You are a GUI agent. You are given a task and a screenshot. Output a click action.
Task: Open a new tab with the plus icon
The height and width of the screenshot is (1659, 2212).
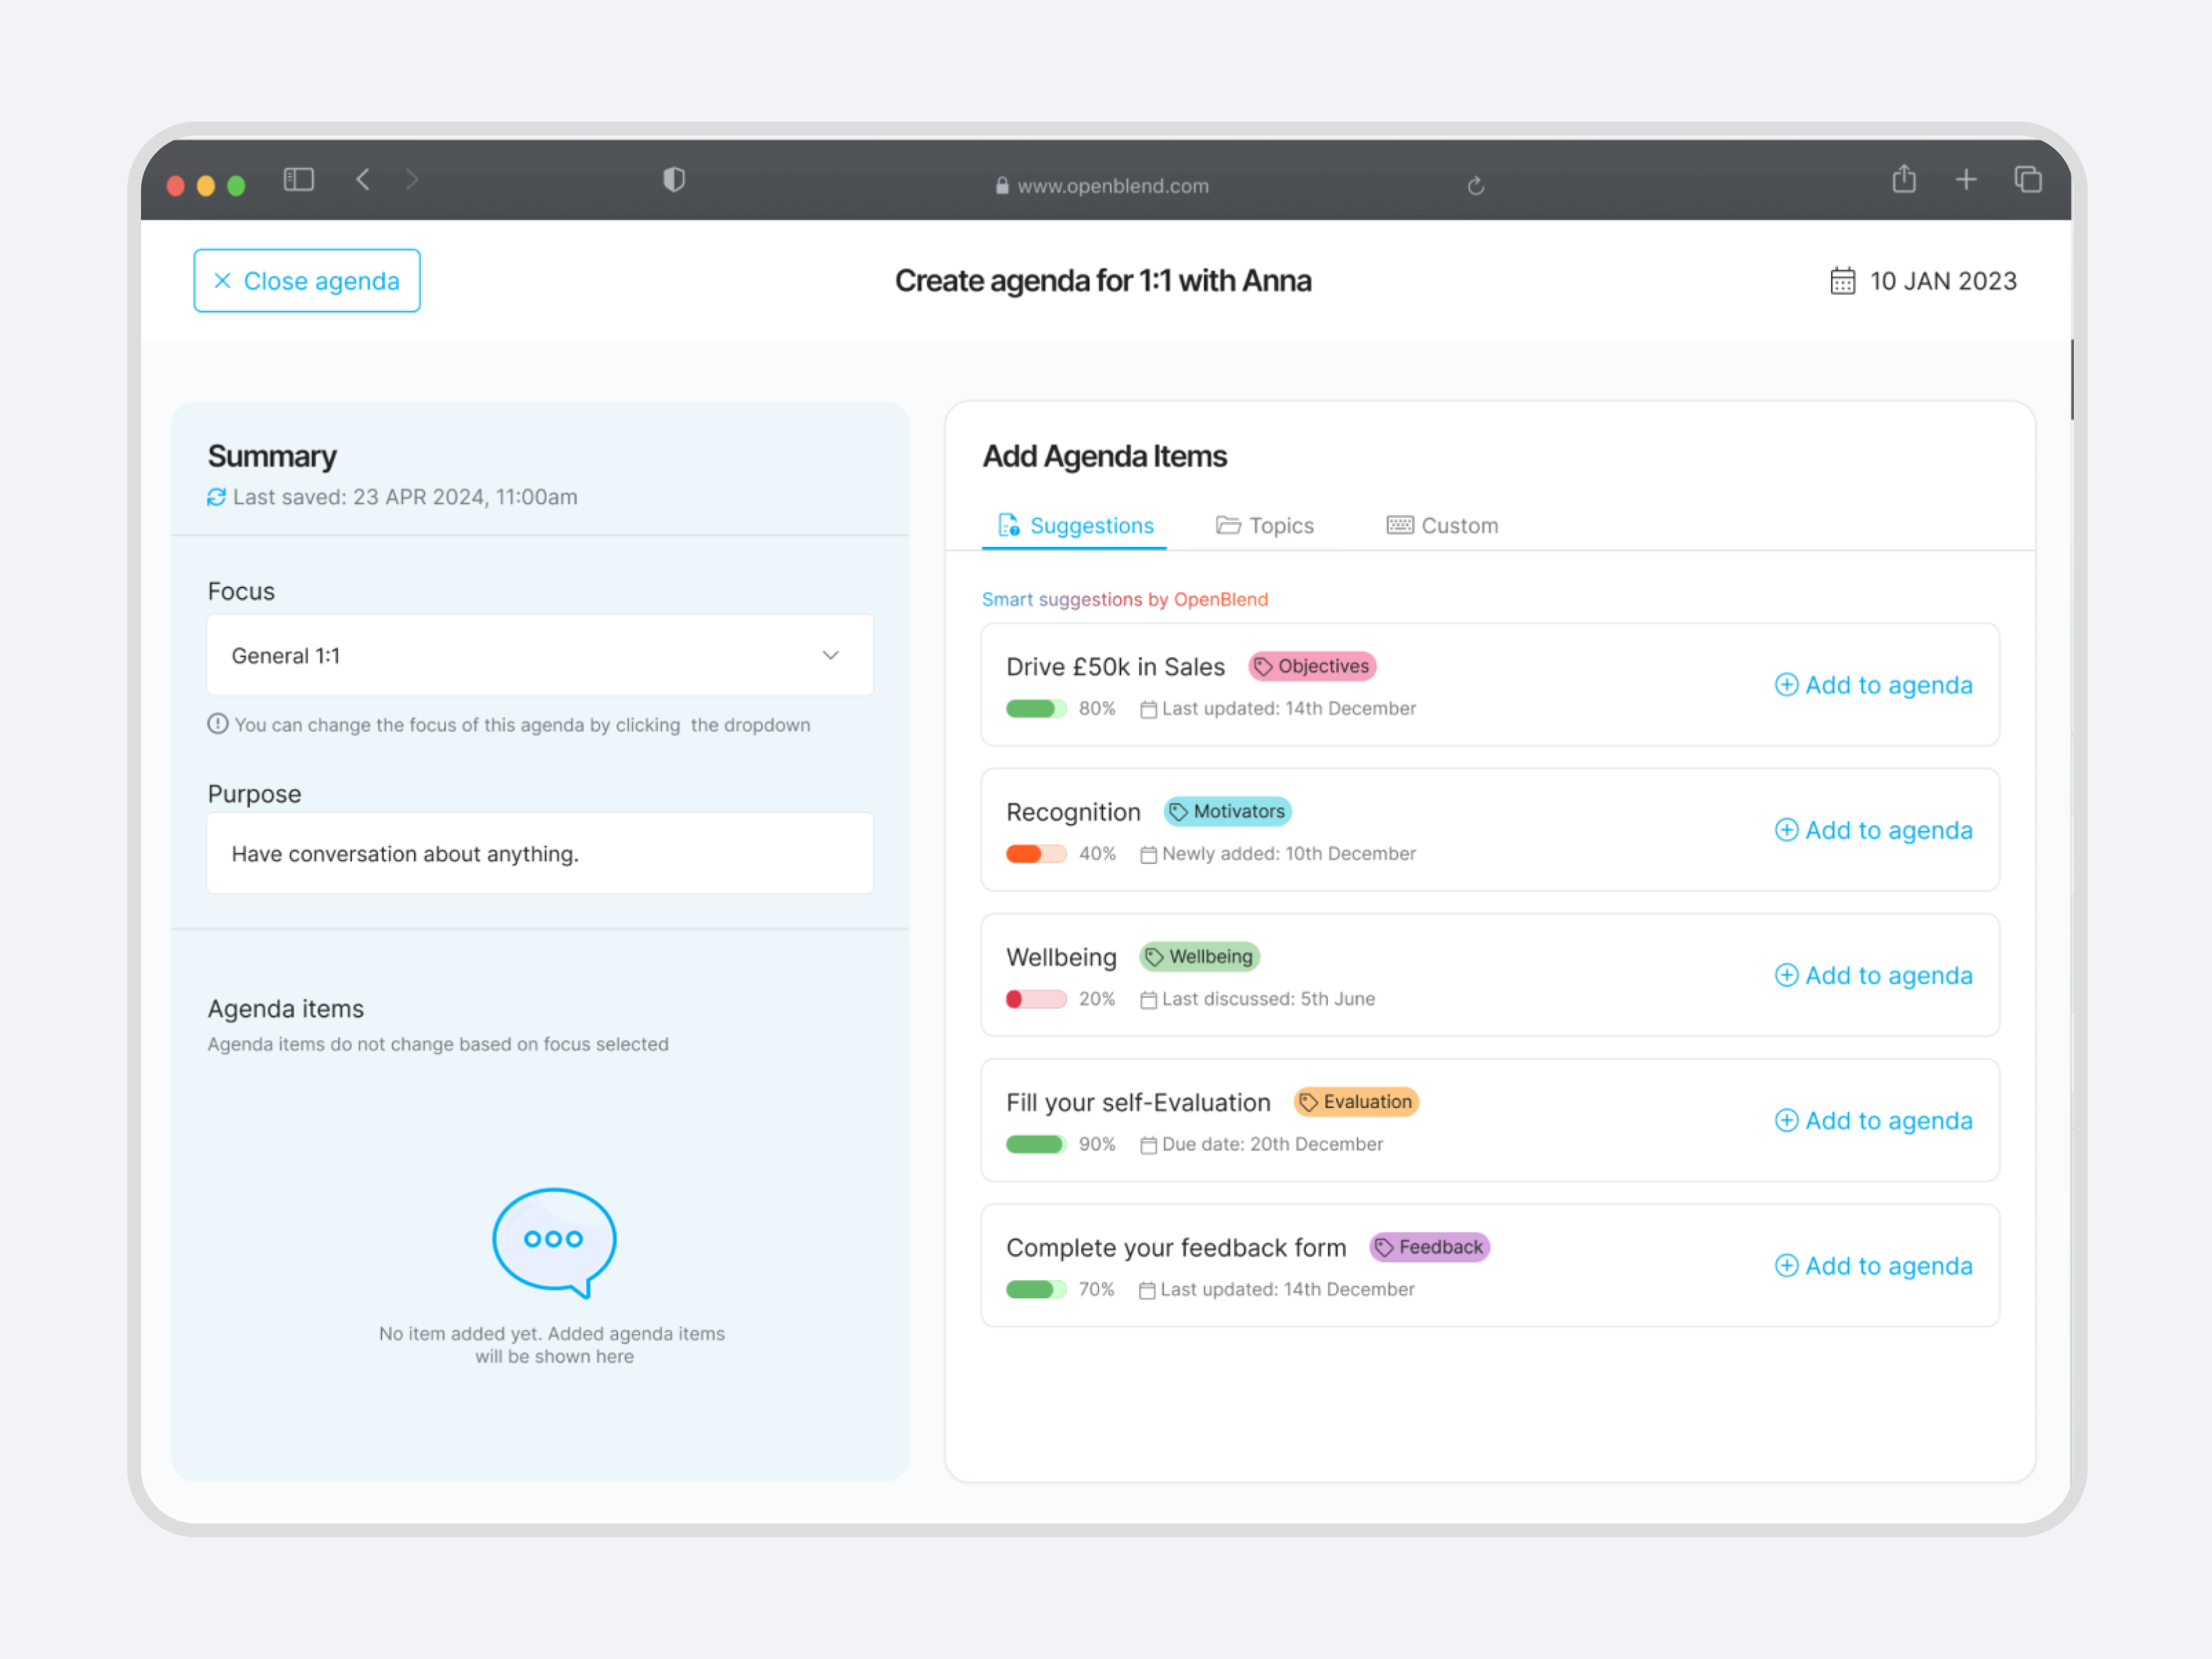1966,180
